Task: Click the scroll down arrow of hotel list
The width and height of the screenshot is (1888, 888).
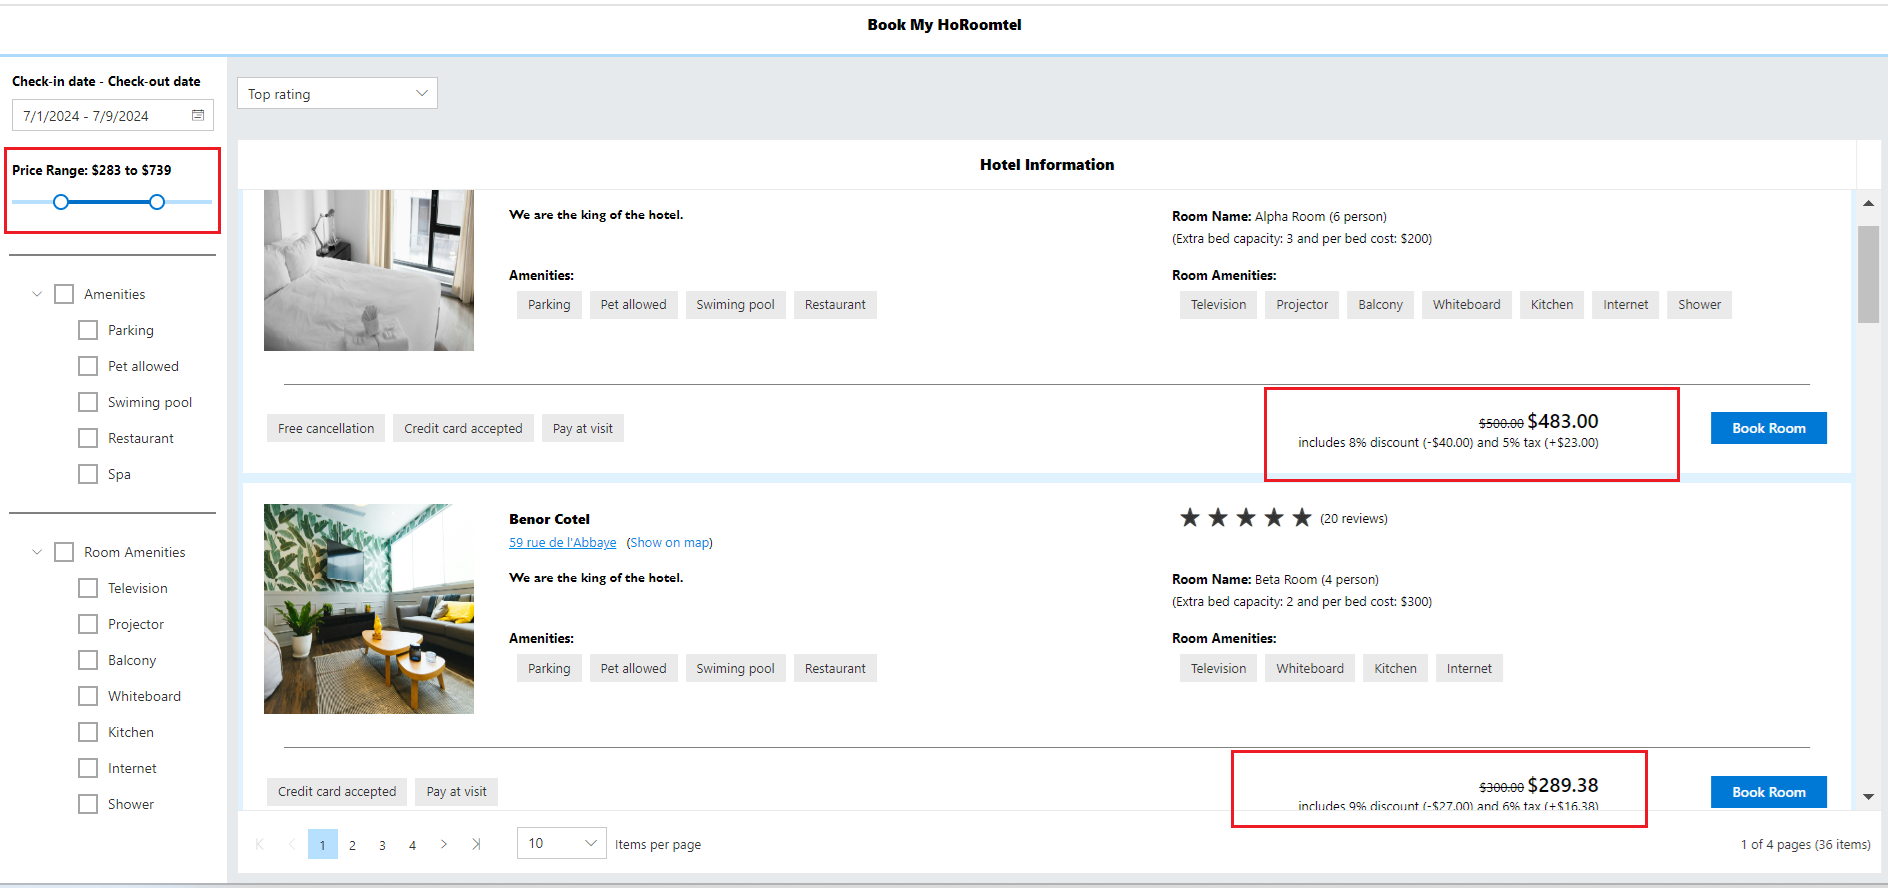Action: click(x=1868, y=797)
